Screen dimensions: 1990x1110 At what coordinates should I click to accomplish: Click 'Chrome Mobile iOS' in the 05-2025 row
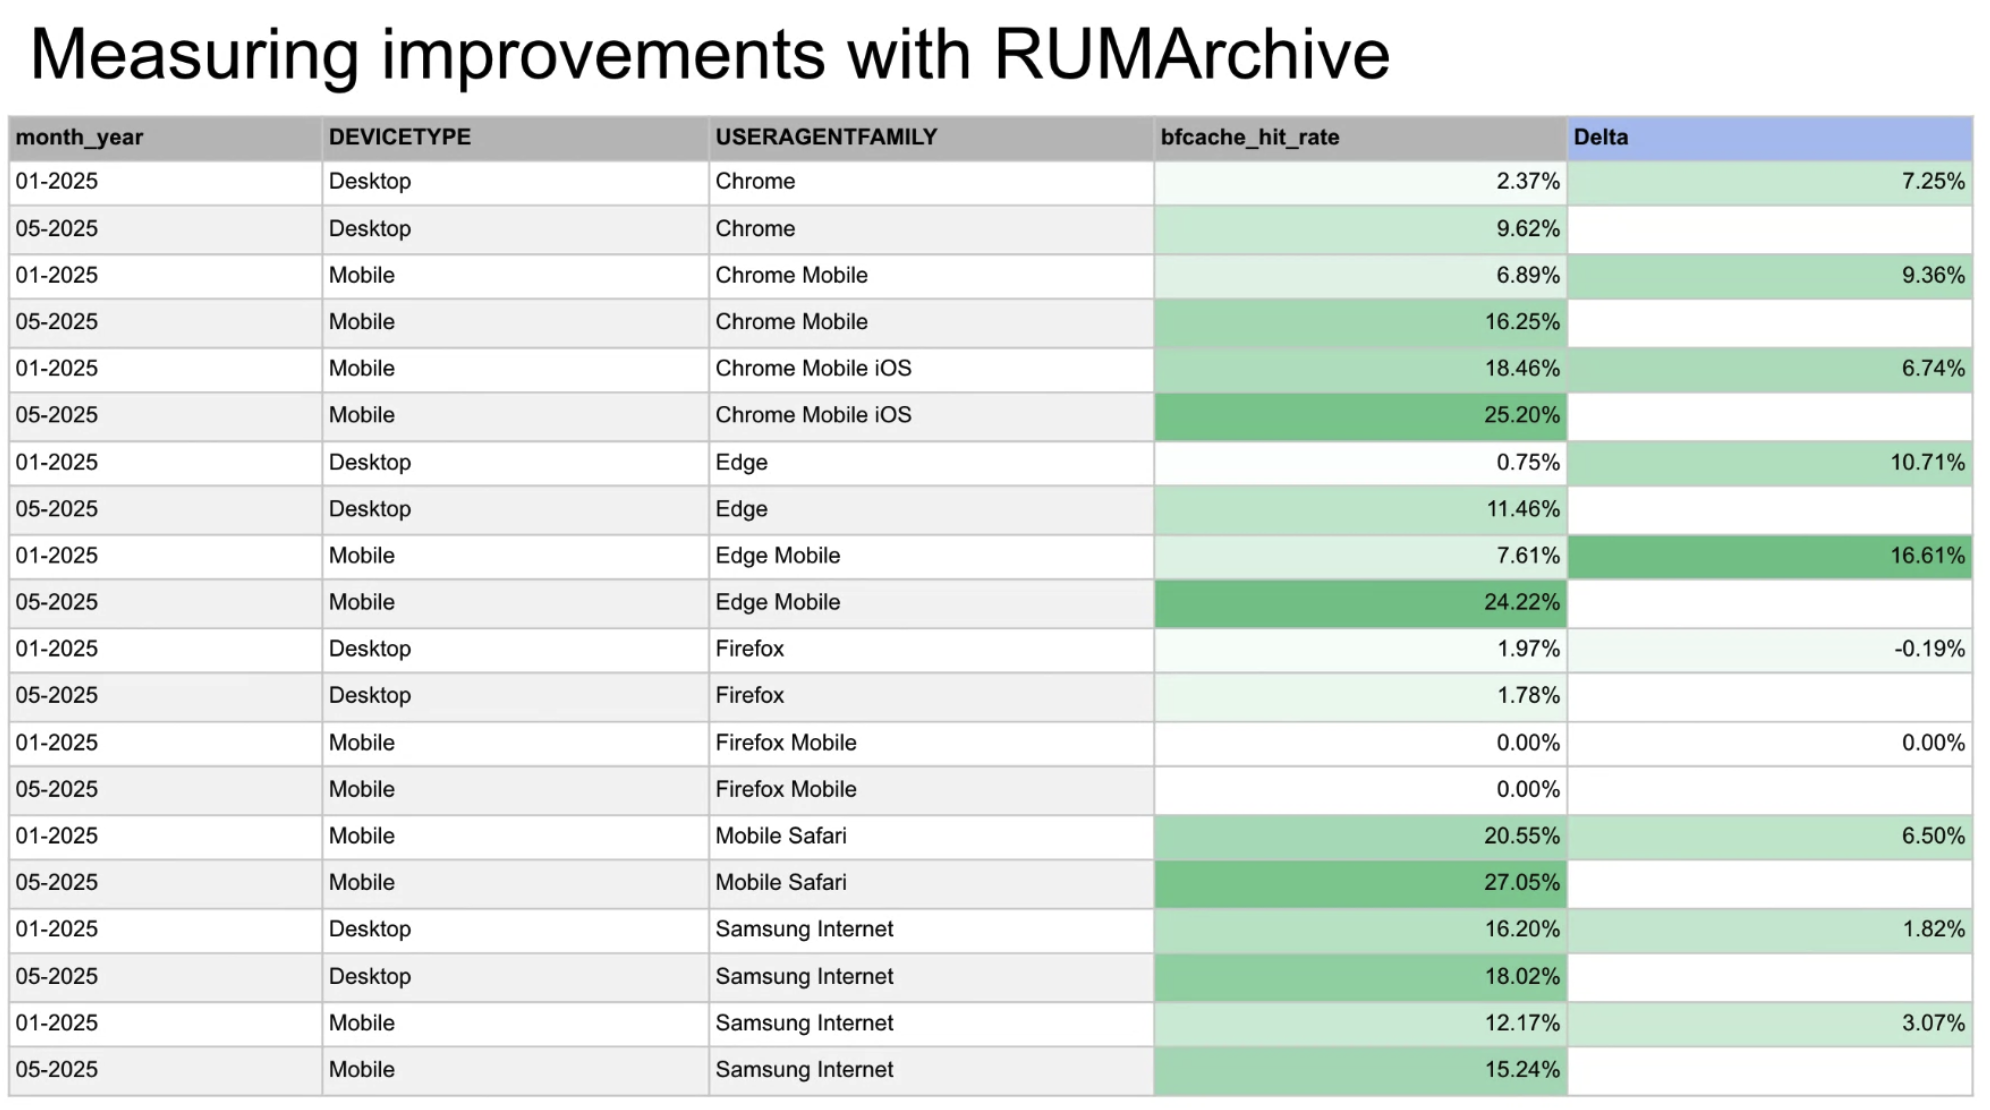pyautogui.click(x=813, y=416)
